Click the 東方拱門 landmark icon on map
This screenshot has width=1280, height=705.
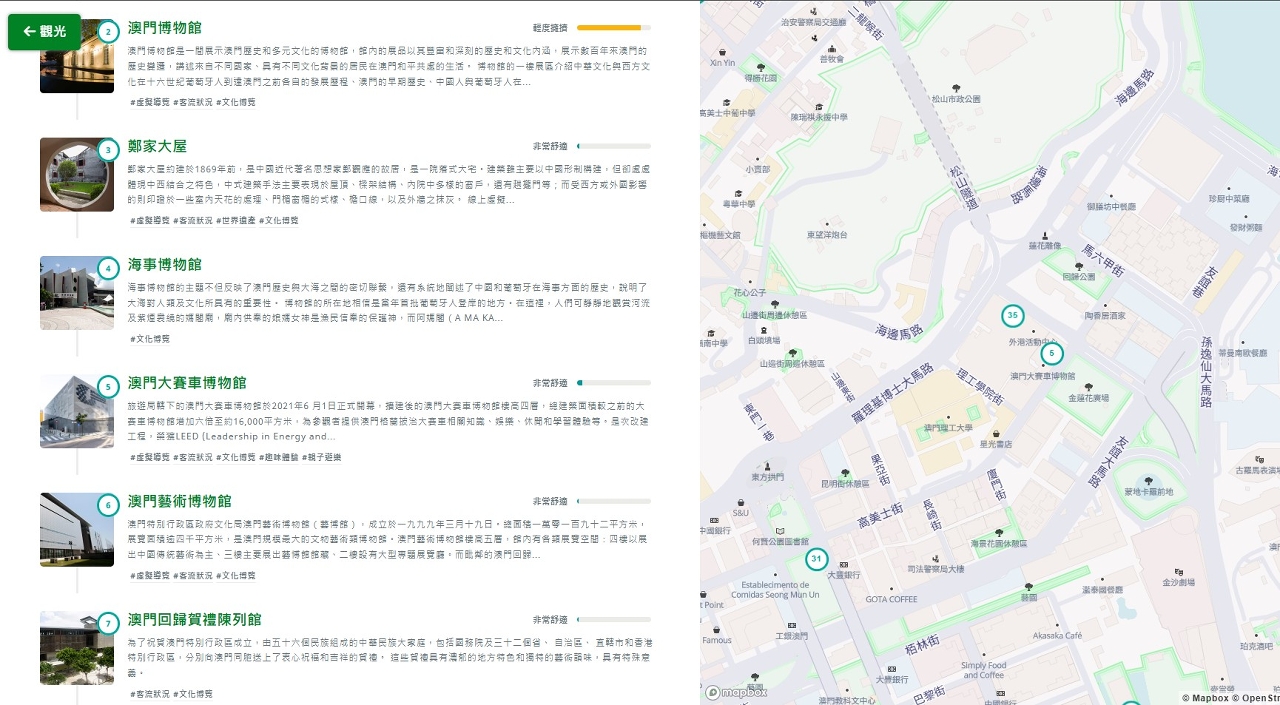(768, 466)
